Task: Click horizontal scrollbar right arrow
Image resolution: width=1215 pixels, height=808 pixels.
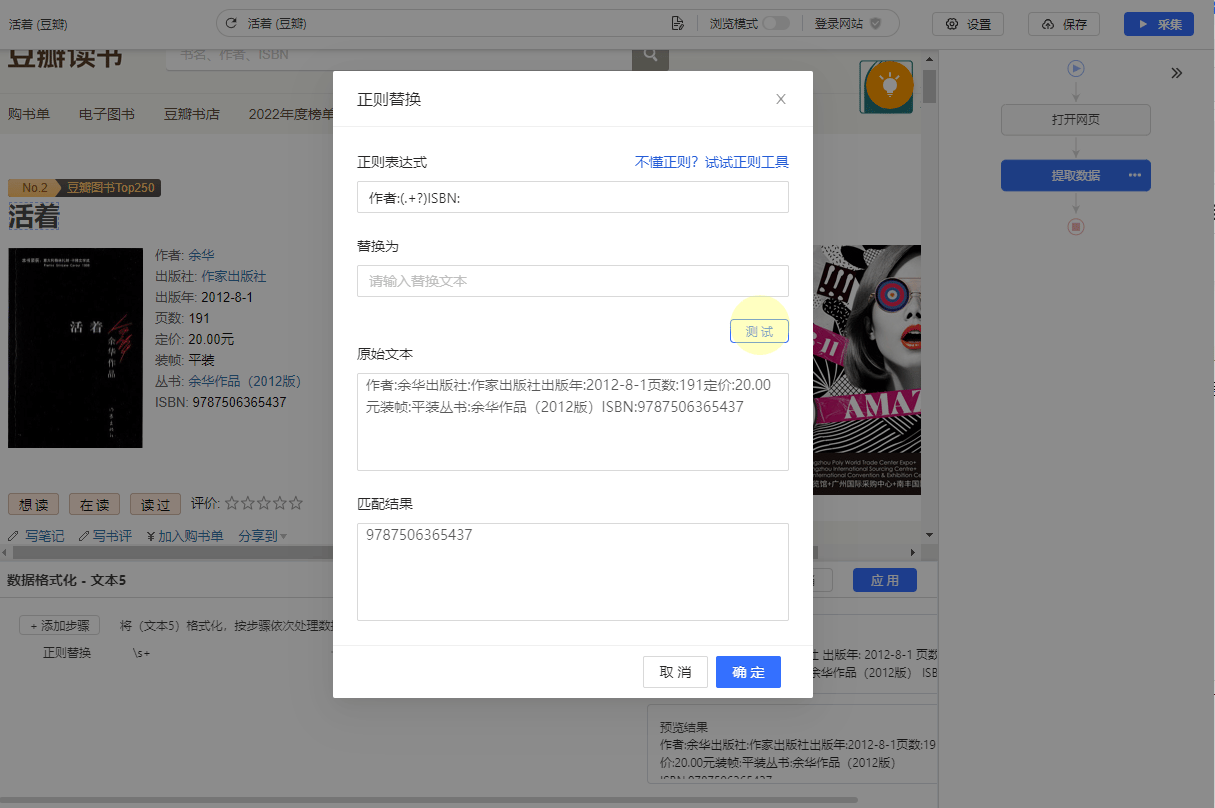Action: point(912,552)
